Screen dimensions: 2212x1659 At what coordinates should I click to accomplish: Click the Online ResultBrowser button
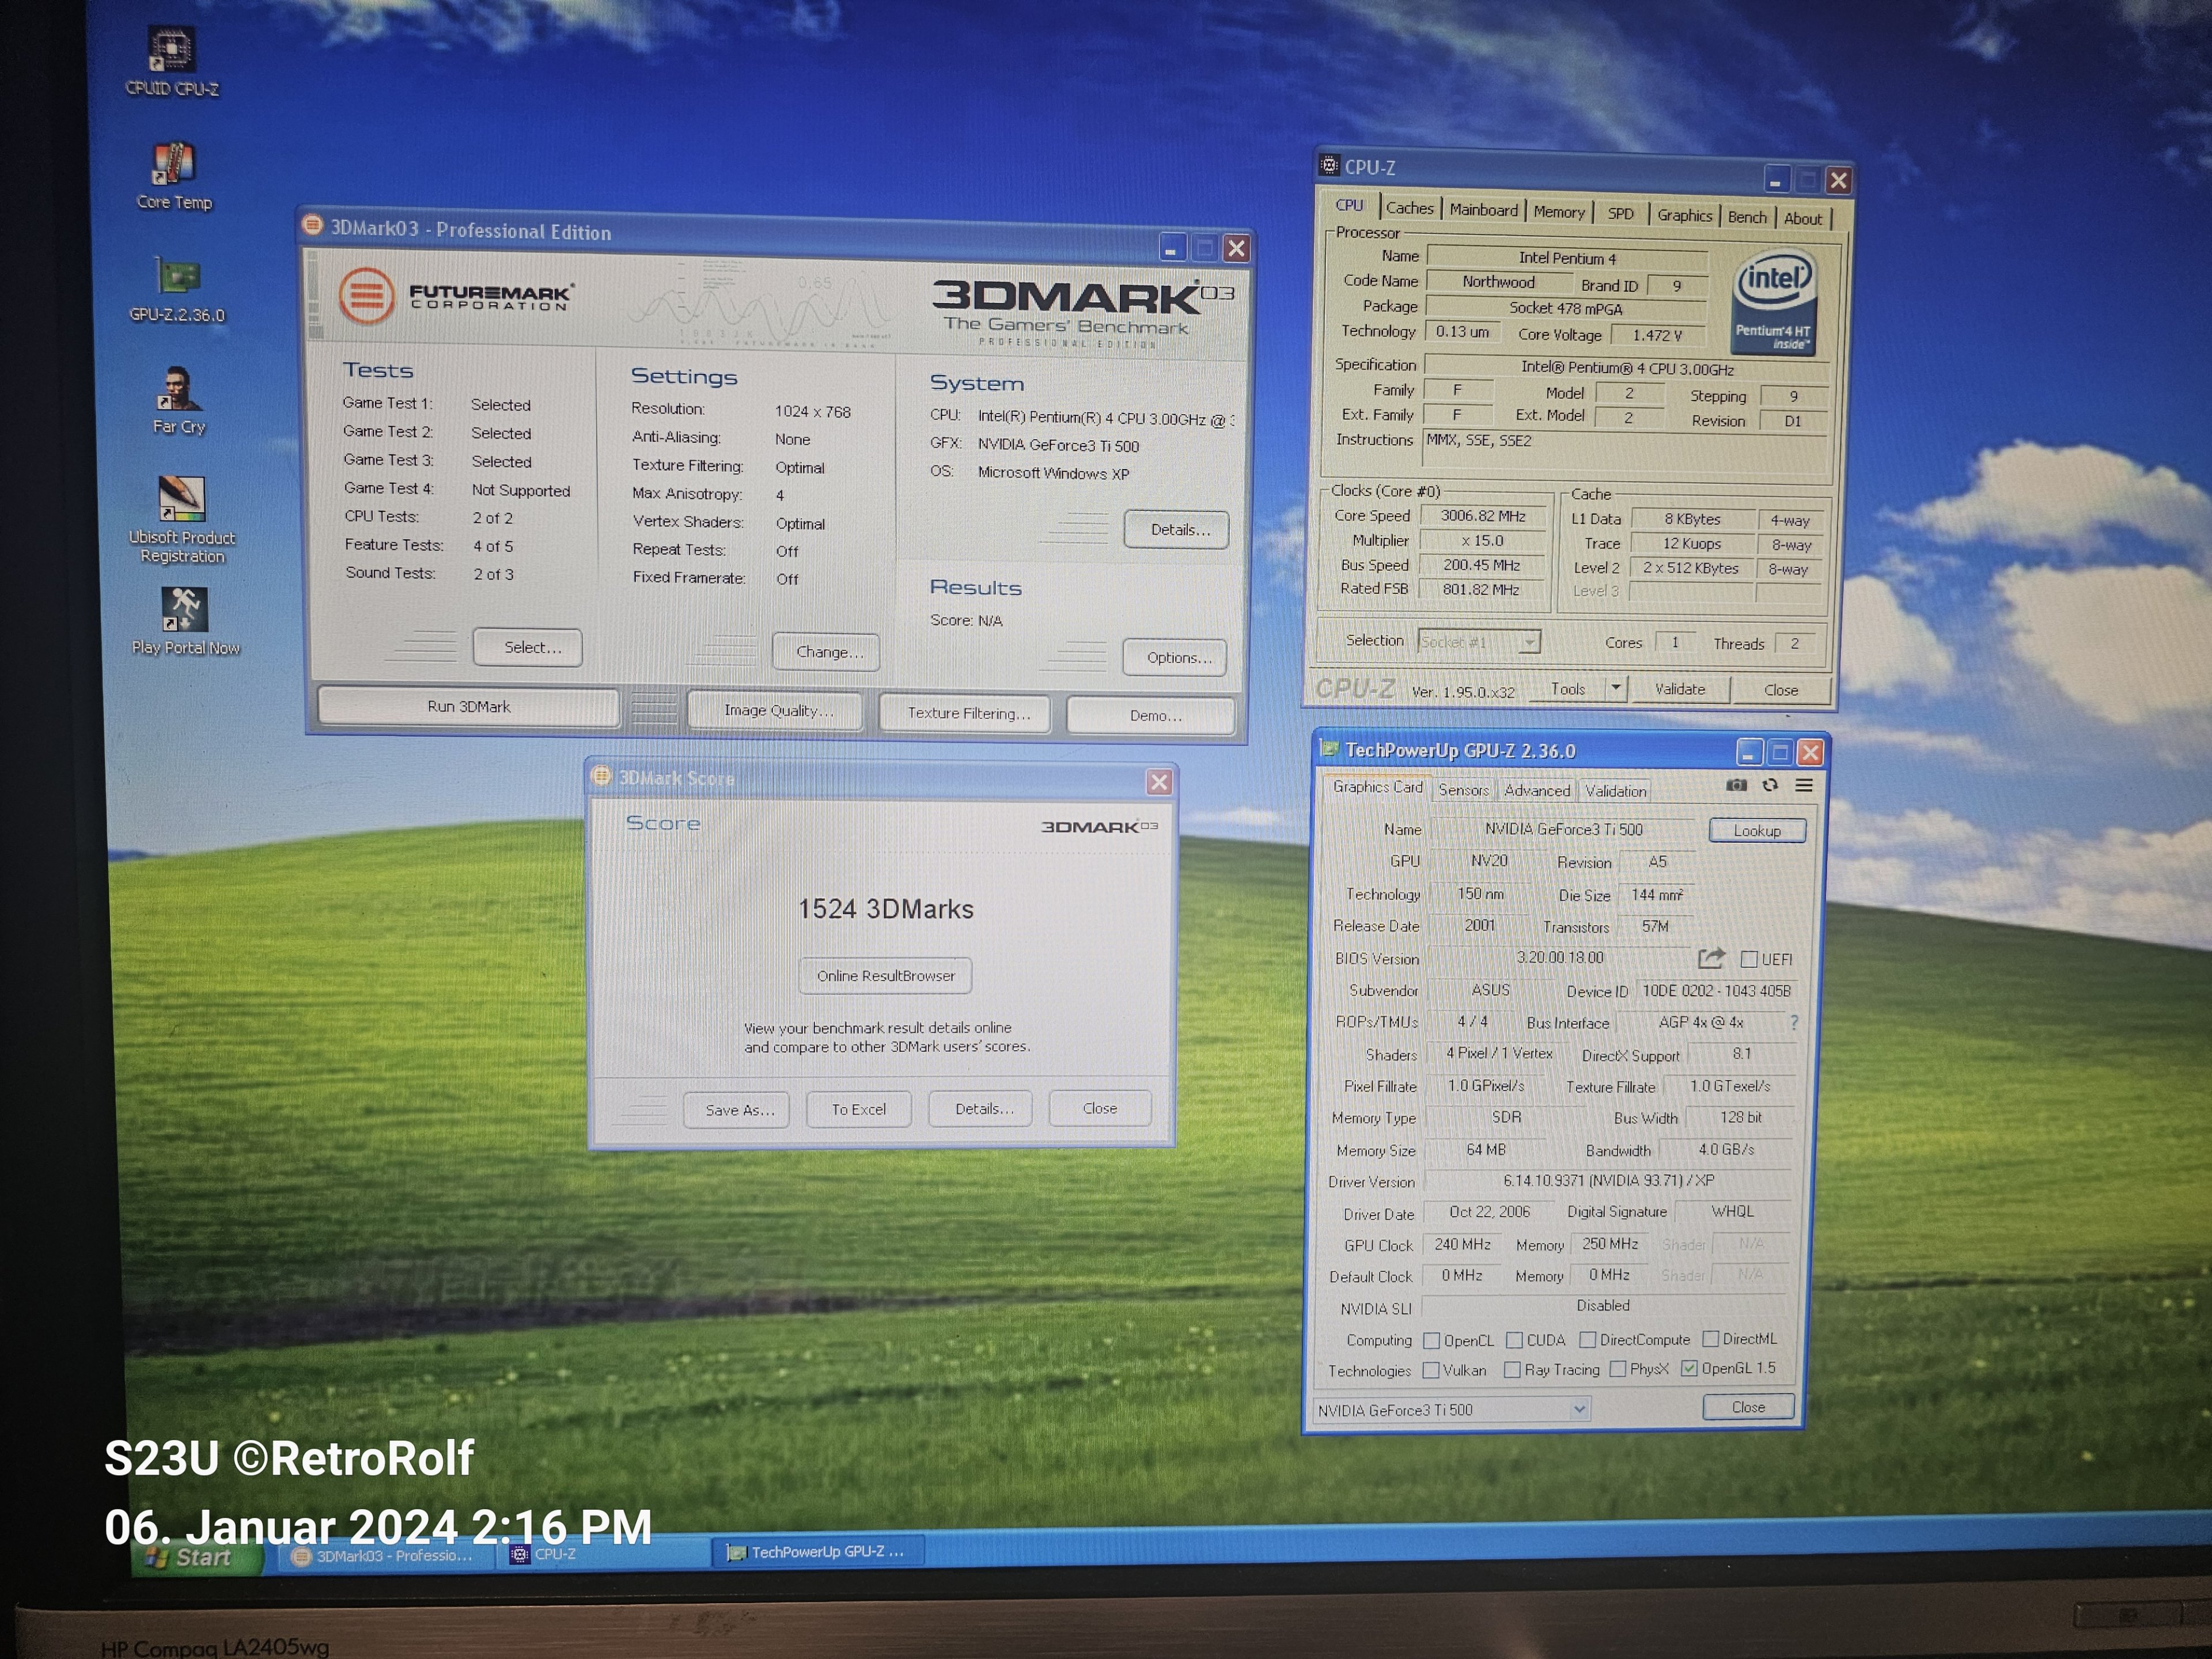pyautogui.click(x=885, y=976)
